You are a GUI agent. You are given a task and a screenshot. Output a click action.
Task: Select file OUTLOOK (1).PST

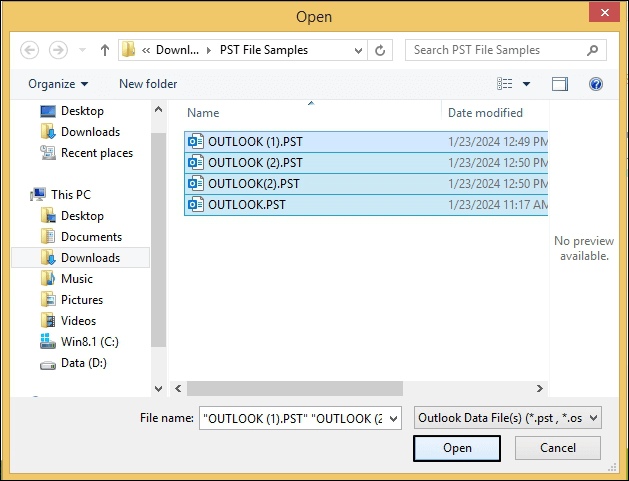coord(366,142)
